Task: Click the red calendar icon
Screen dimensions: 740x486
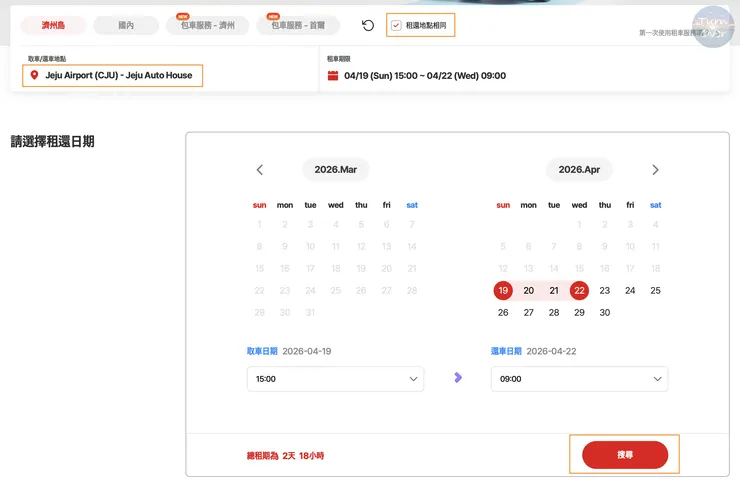Action: 333,76
